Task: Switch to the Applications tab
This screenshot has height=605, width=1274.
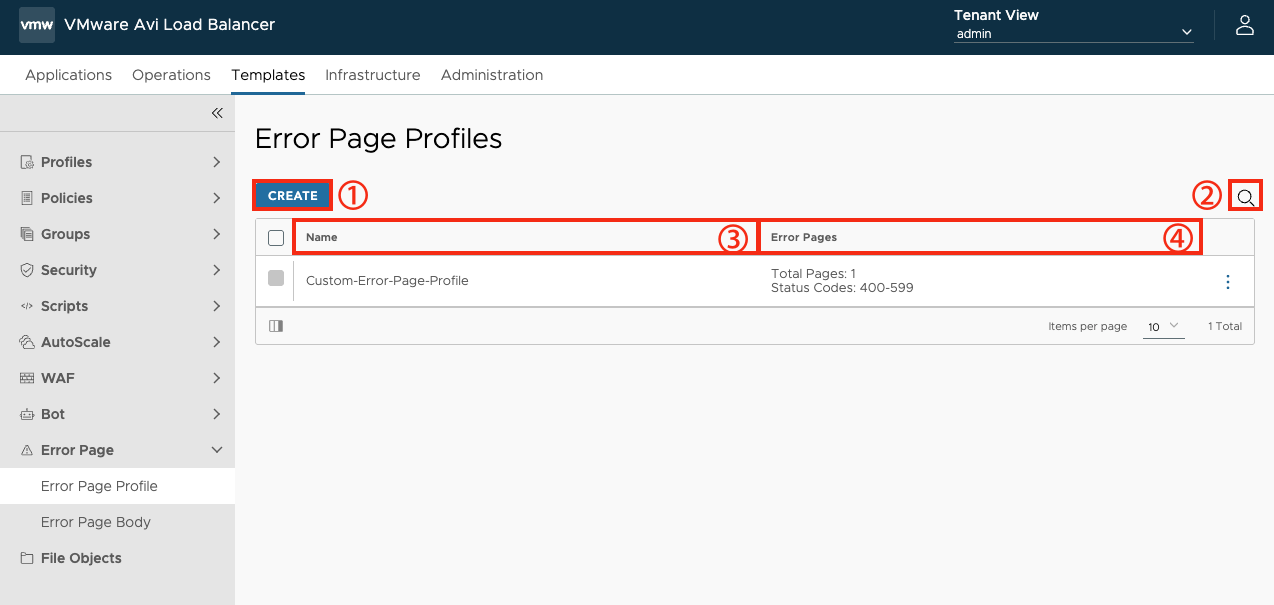Action: tap(69, 75)
